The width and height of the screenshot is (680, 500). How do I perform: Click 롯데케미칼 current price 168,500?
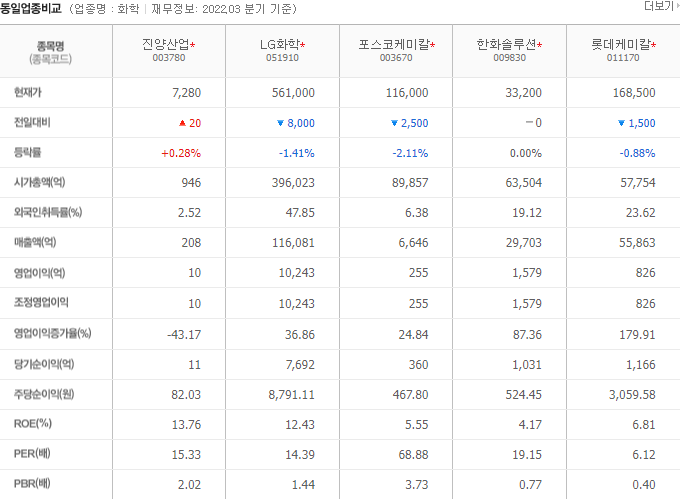coord(634,93)
